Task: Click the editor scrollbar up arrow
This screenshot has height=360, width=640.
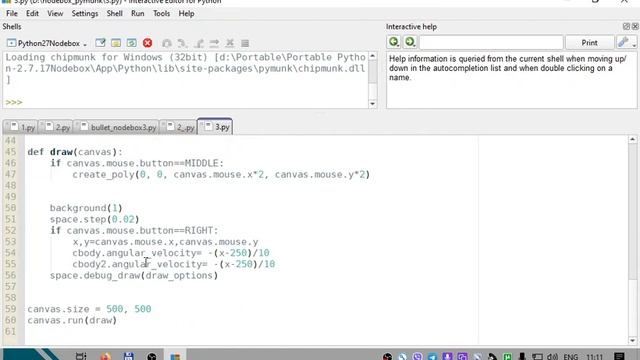Action: pyautogui.click(x=632, y=140)
